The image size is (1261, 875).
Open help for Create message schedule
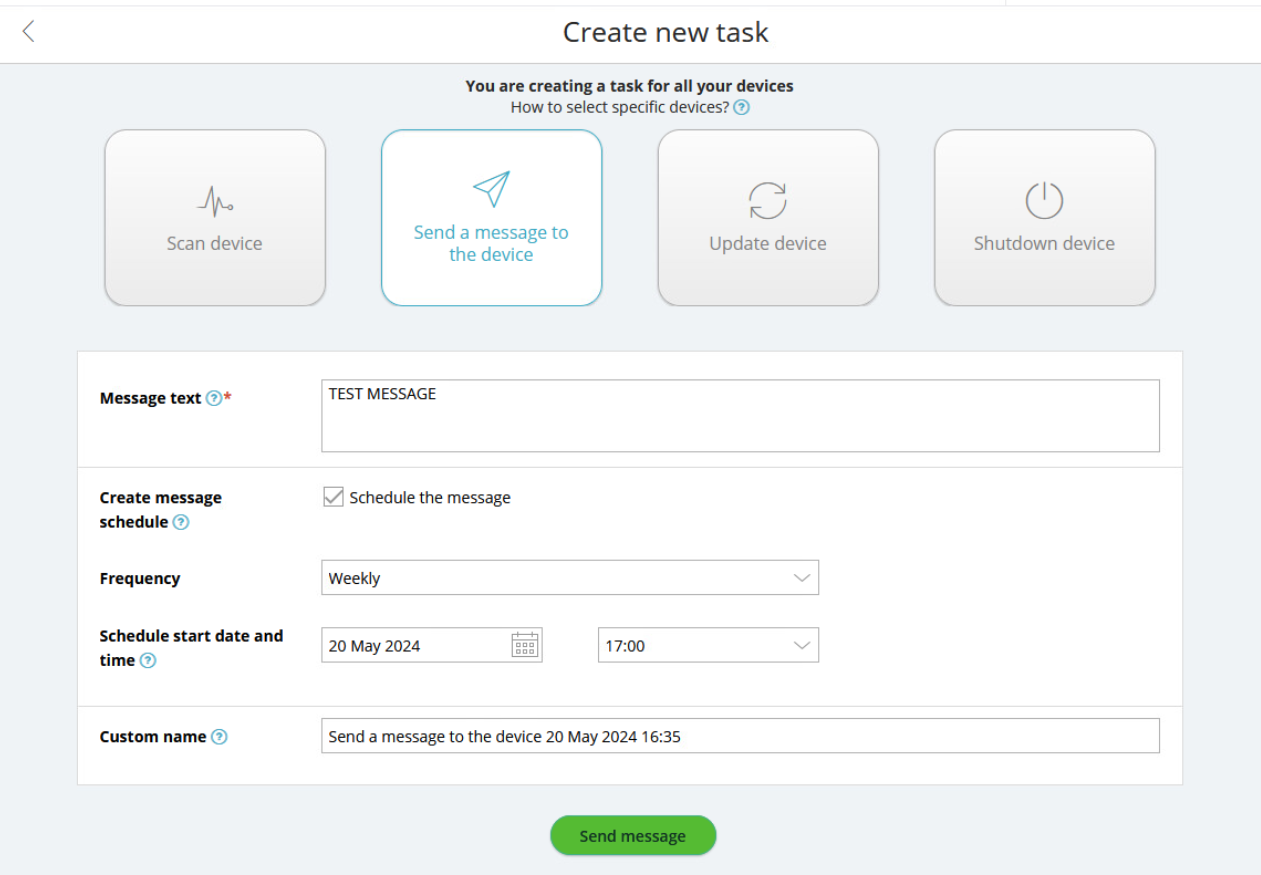pyautogui.click(x=181, y=522)
